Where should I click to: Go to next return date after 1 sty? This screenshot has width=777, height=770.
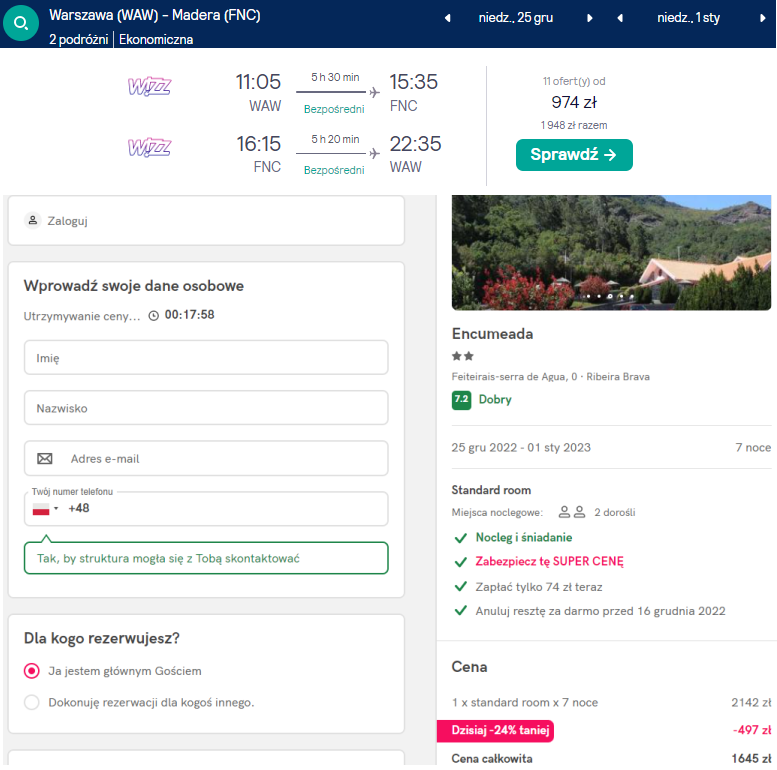click(x=763, y=18)
